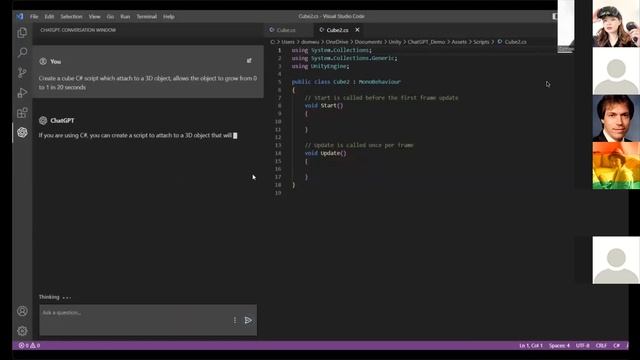Open the Manage gear icon
This screenshot has height=360, width=640.
coord(22,331)
